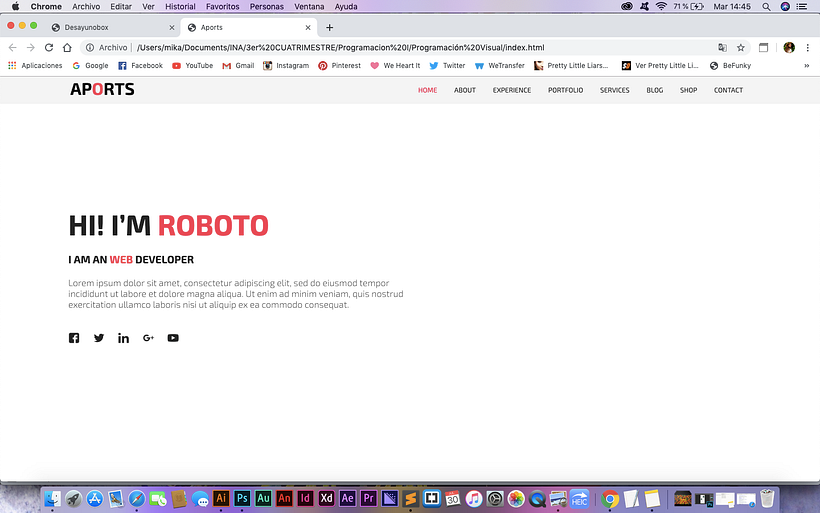Go to Chrome home page icon

point(67,48)
